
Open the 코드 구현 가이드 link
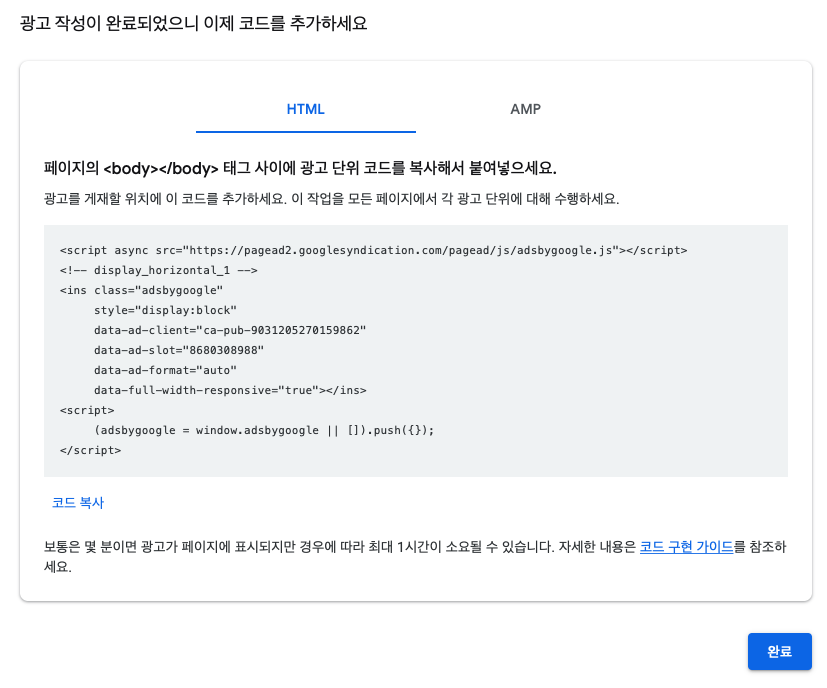click(686, 547)
